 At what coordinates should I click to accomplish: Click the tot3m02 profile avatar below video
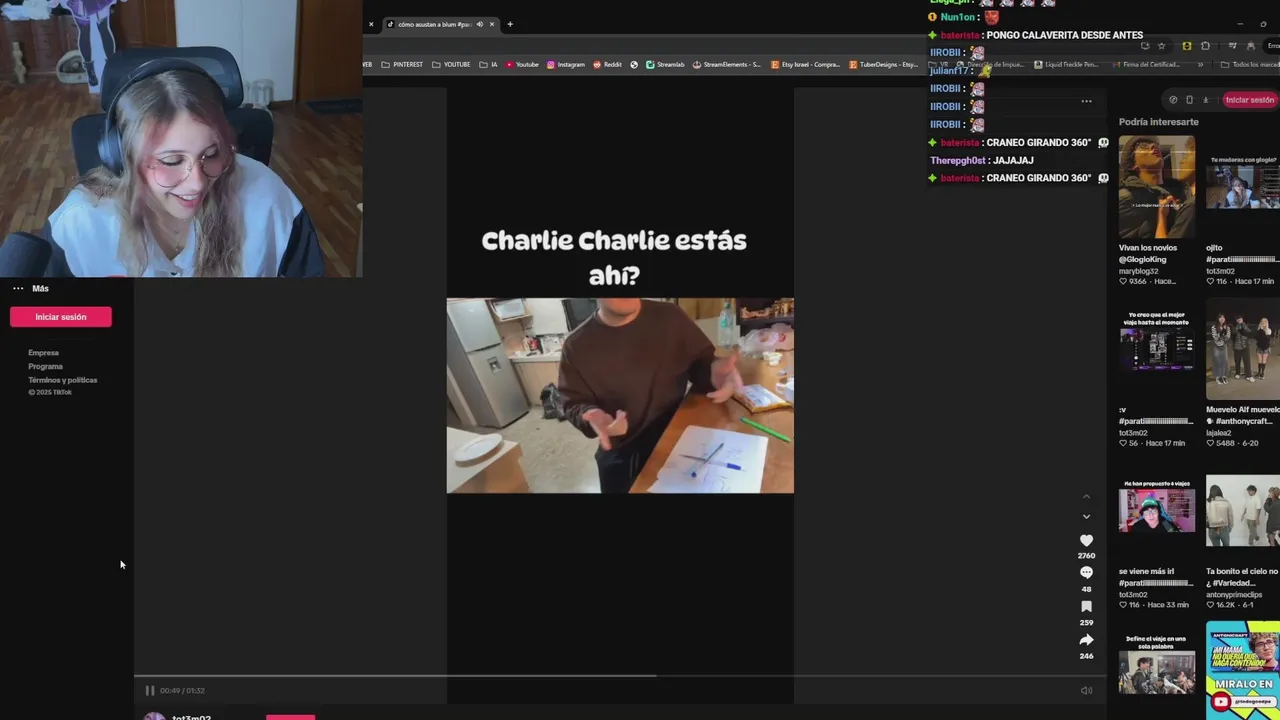pyautogui.click(x=154, y=716)
